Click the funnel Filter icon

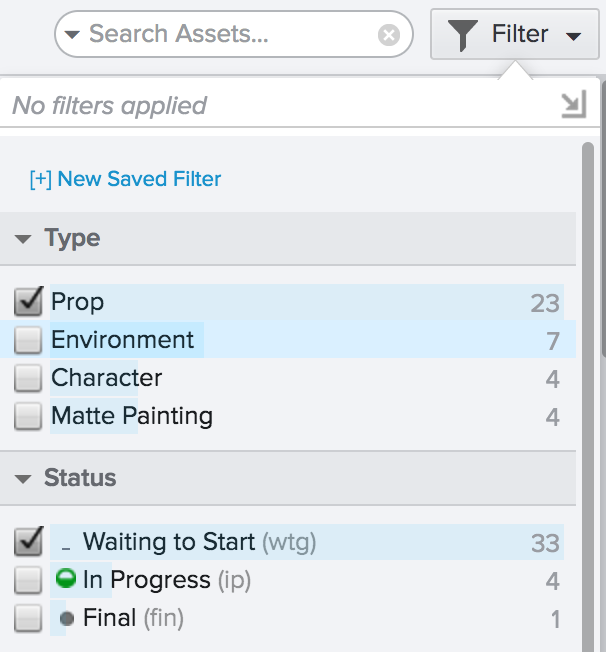[463, 35]
